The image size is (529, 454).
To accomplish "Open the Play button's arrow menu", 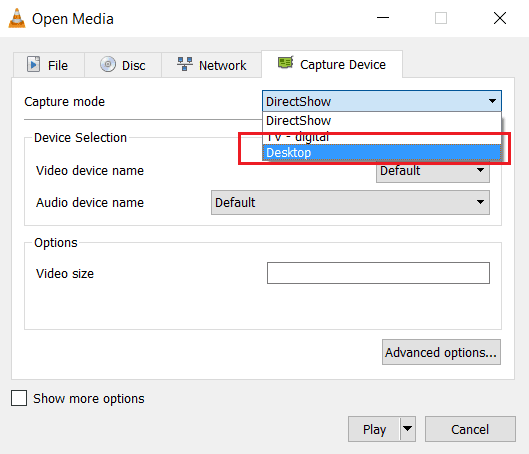I will (x=408, y=429).
